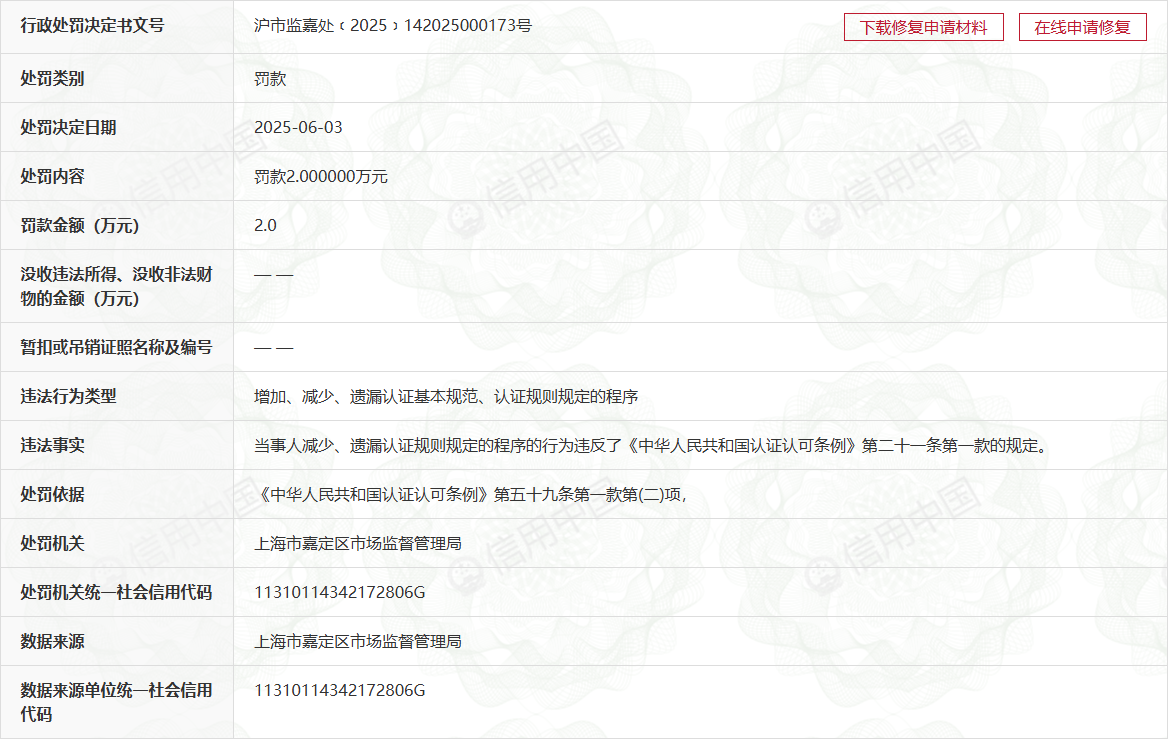Click the authority name in the 数据来源 row
The width and height of the screenshot is (1170, 741).
358,641
